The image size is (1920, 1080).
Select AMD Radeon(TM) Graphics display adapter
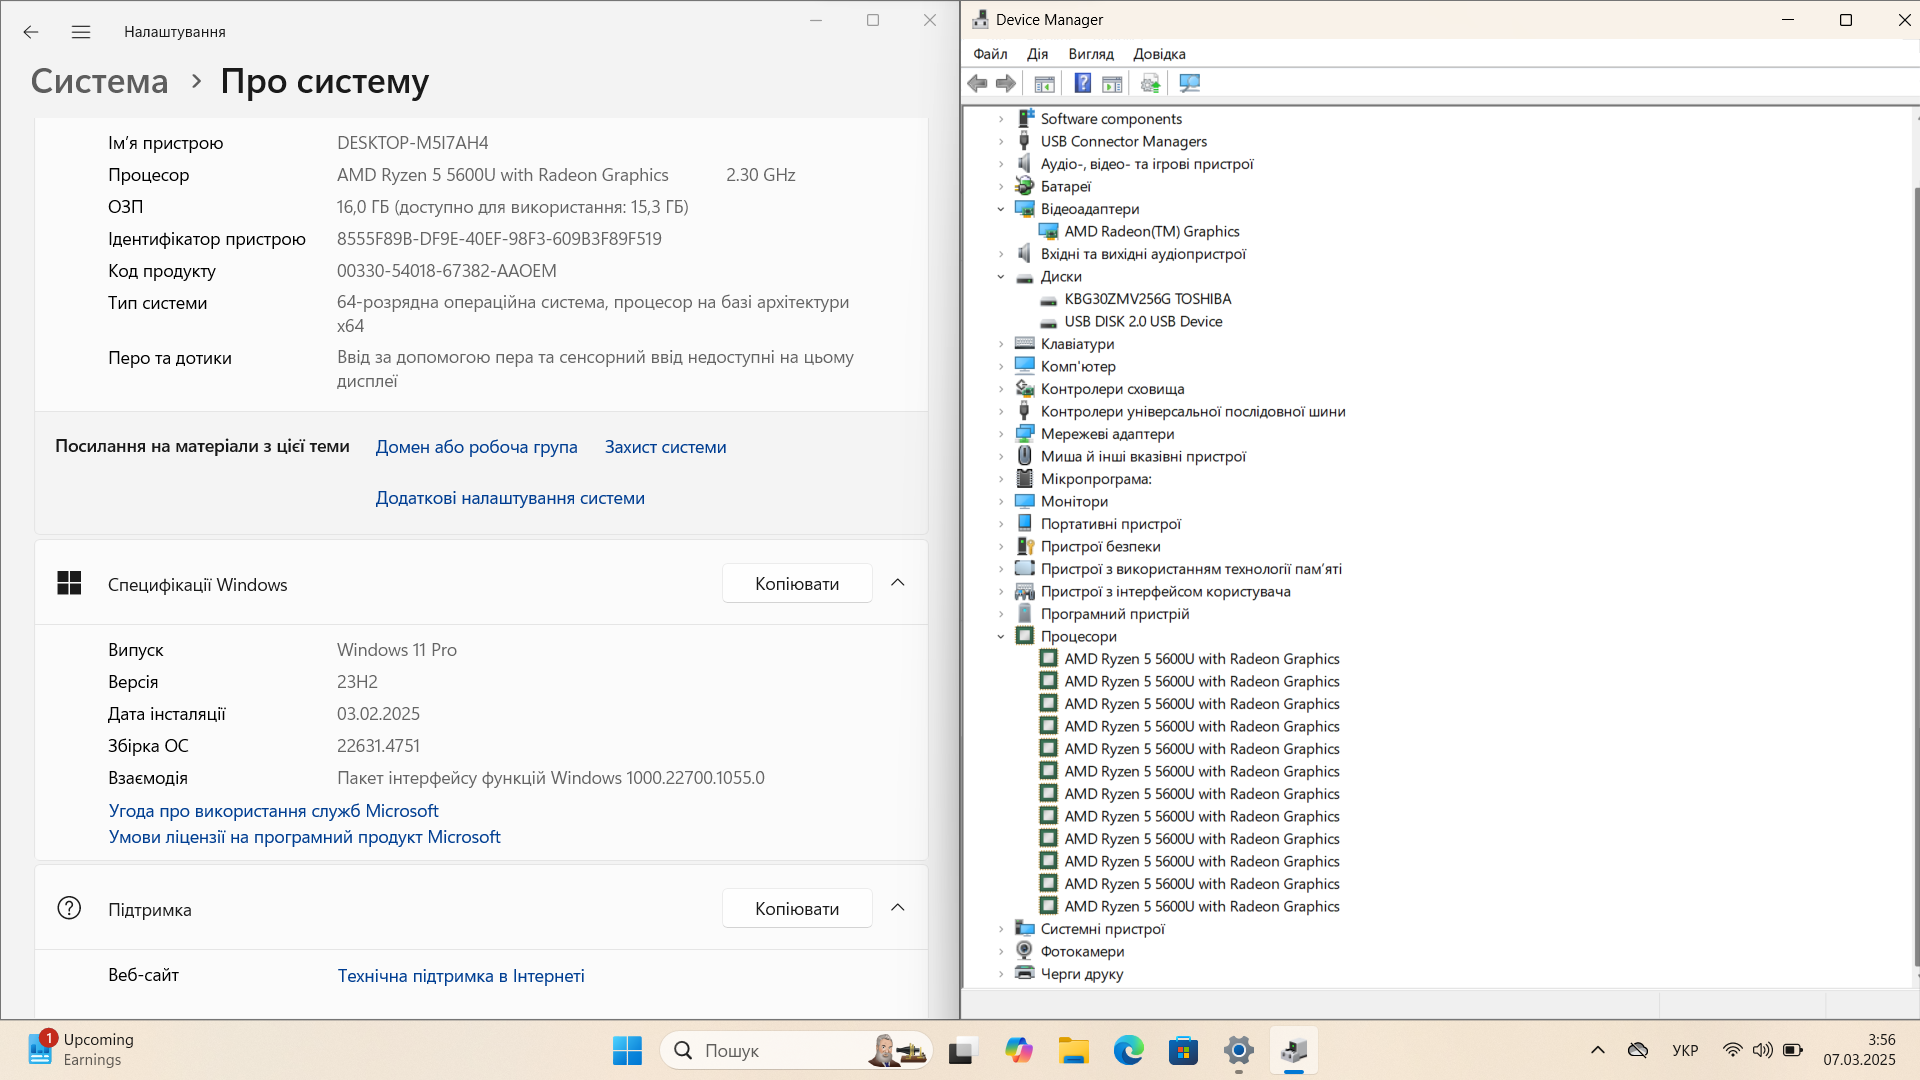coord(1152,231)
